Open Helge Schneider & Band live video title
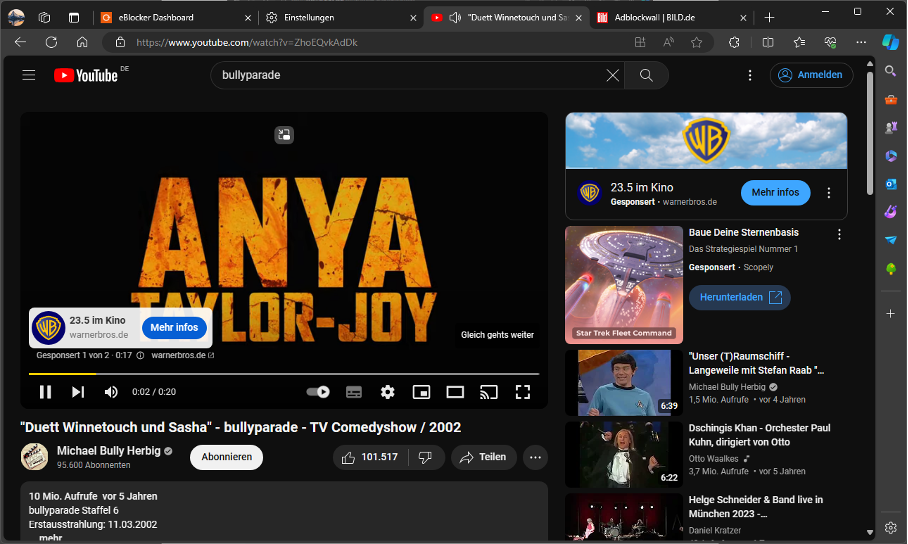This screenshot has width=908, height=544. 755,507
